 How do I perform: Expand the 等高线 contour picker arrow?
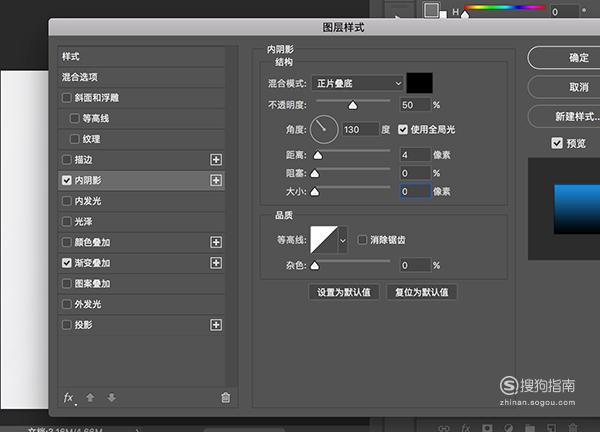343,240
